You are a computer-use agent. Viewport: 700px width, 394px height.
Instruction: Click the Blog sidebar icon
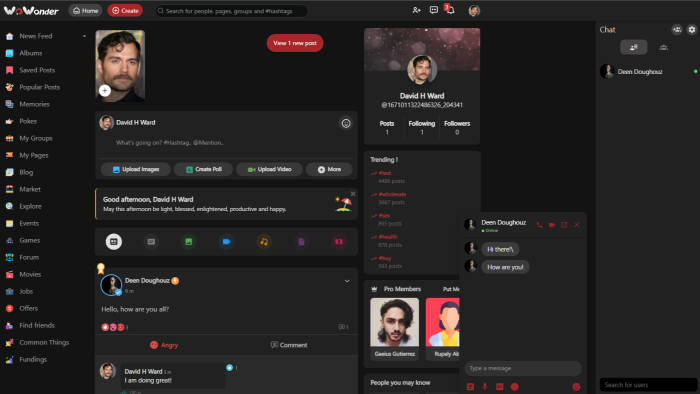coord(9,172)
